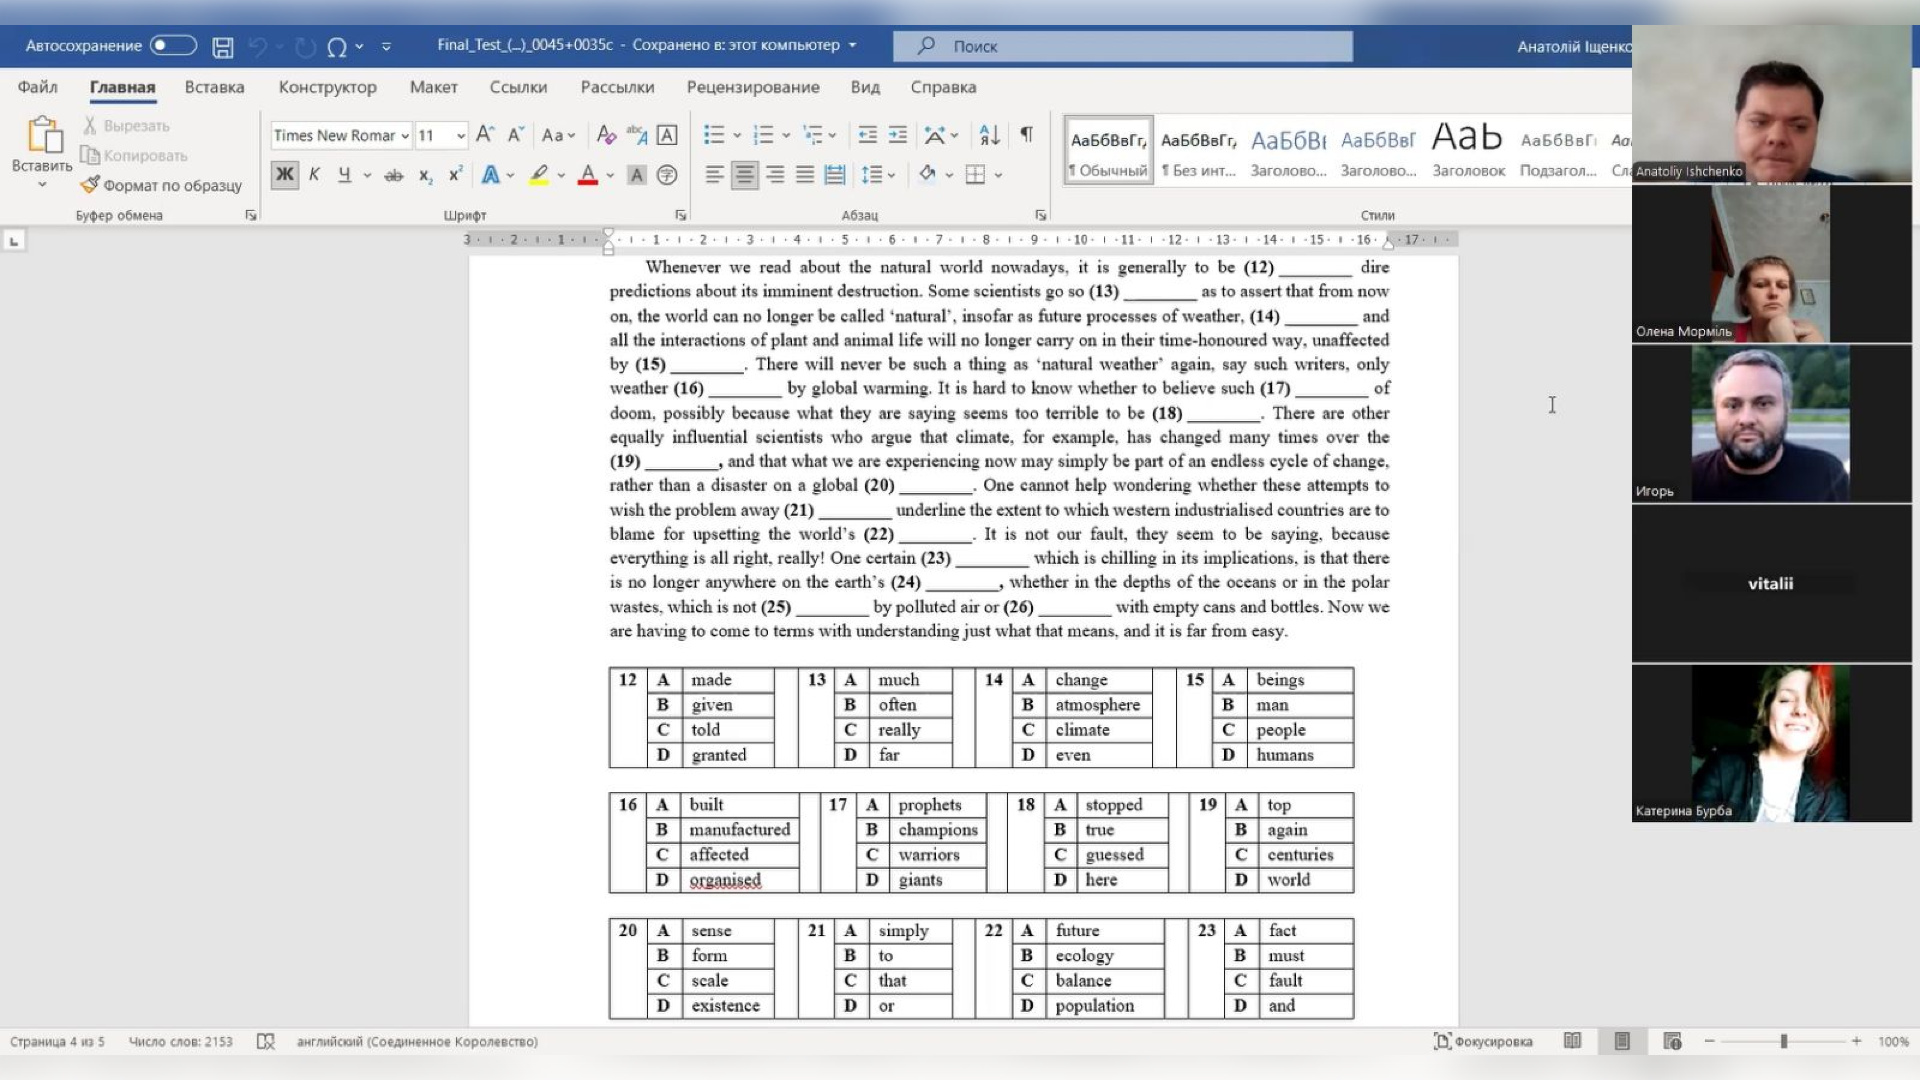Click the strikethrough icon
The width and height of the screenshot is (1920, 1080).
pyautogui.click(x=394, y=175)
